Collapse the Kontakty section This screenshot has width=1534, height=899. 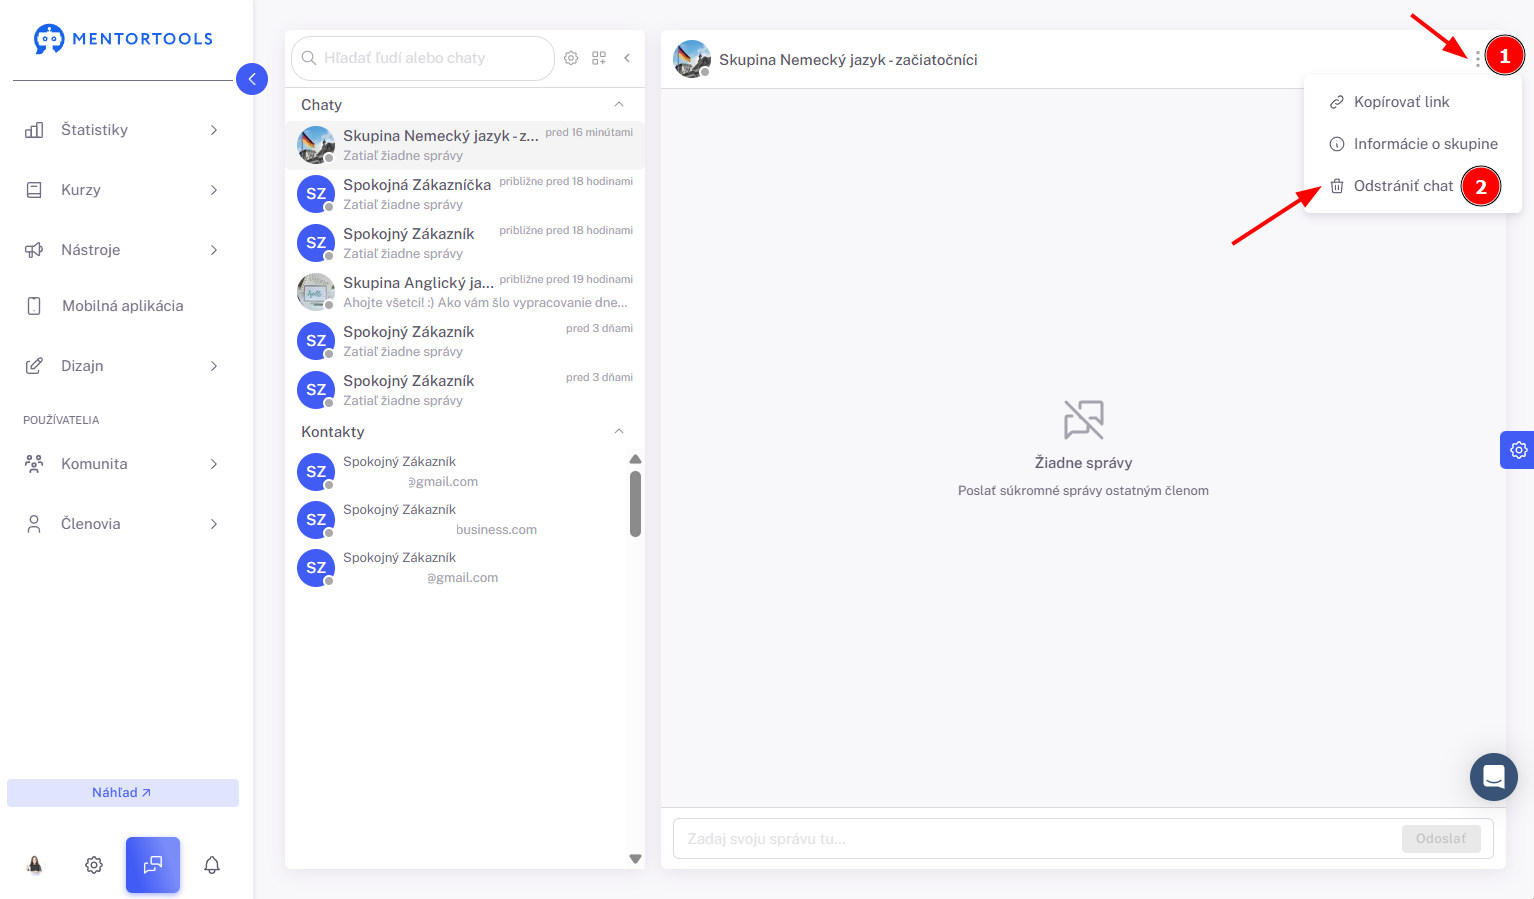click(x=619, y=431)
